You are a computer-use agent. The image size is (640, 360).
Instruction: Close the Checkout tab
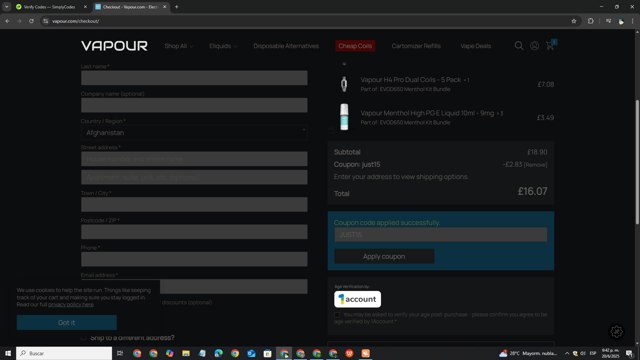click(164, 7)
